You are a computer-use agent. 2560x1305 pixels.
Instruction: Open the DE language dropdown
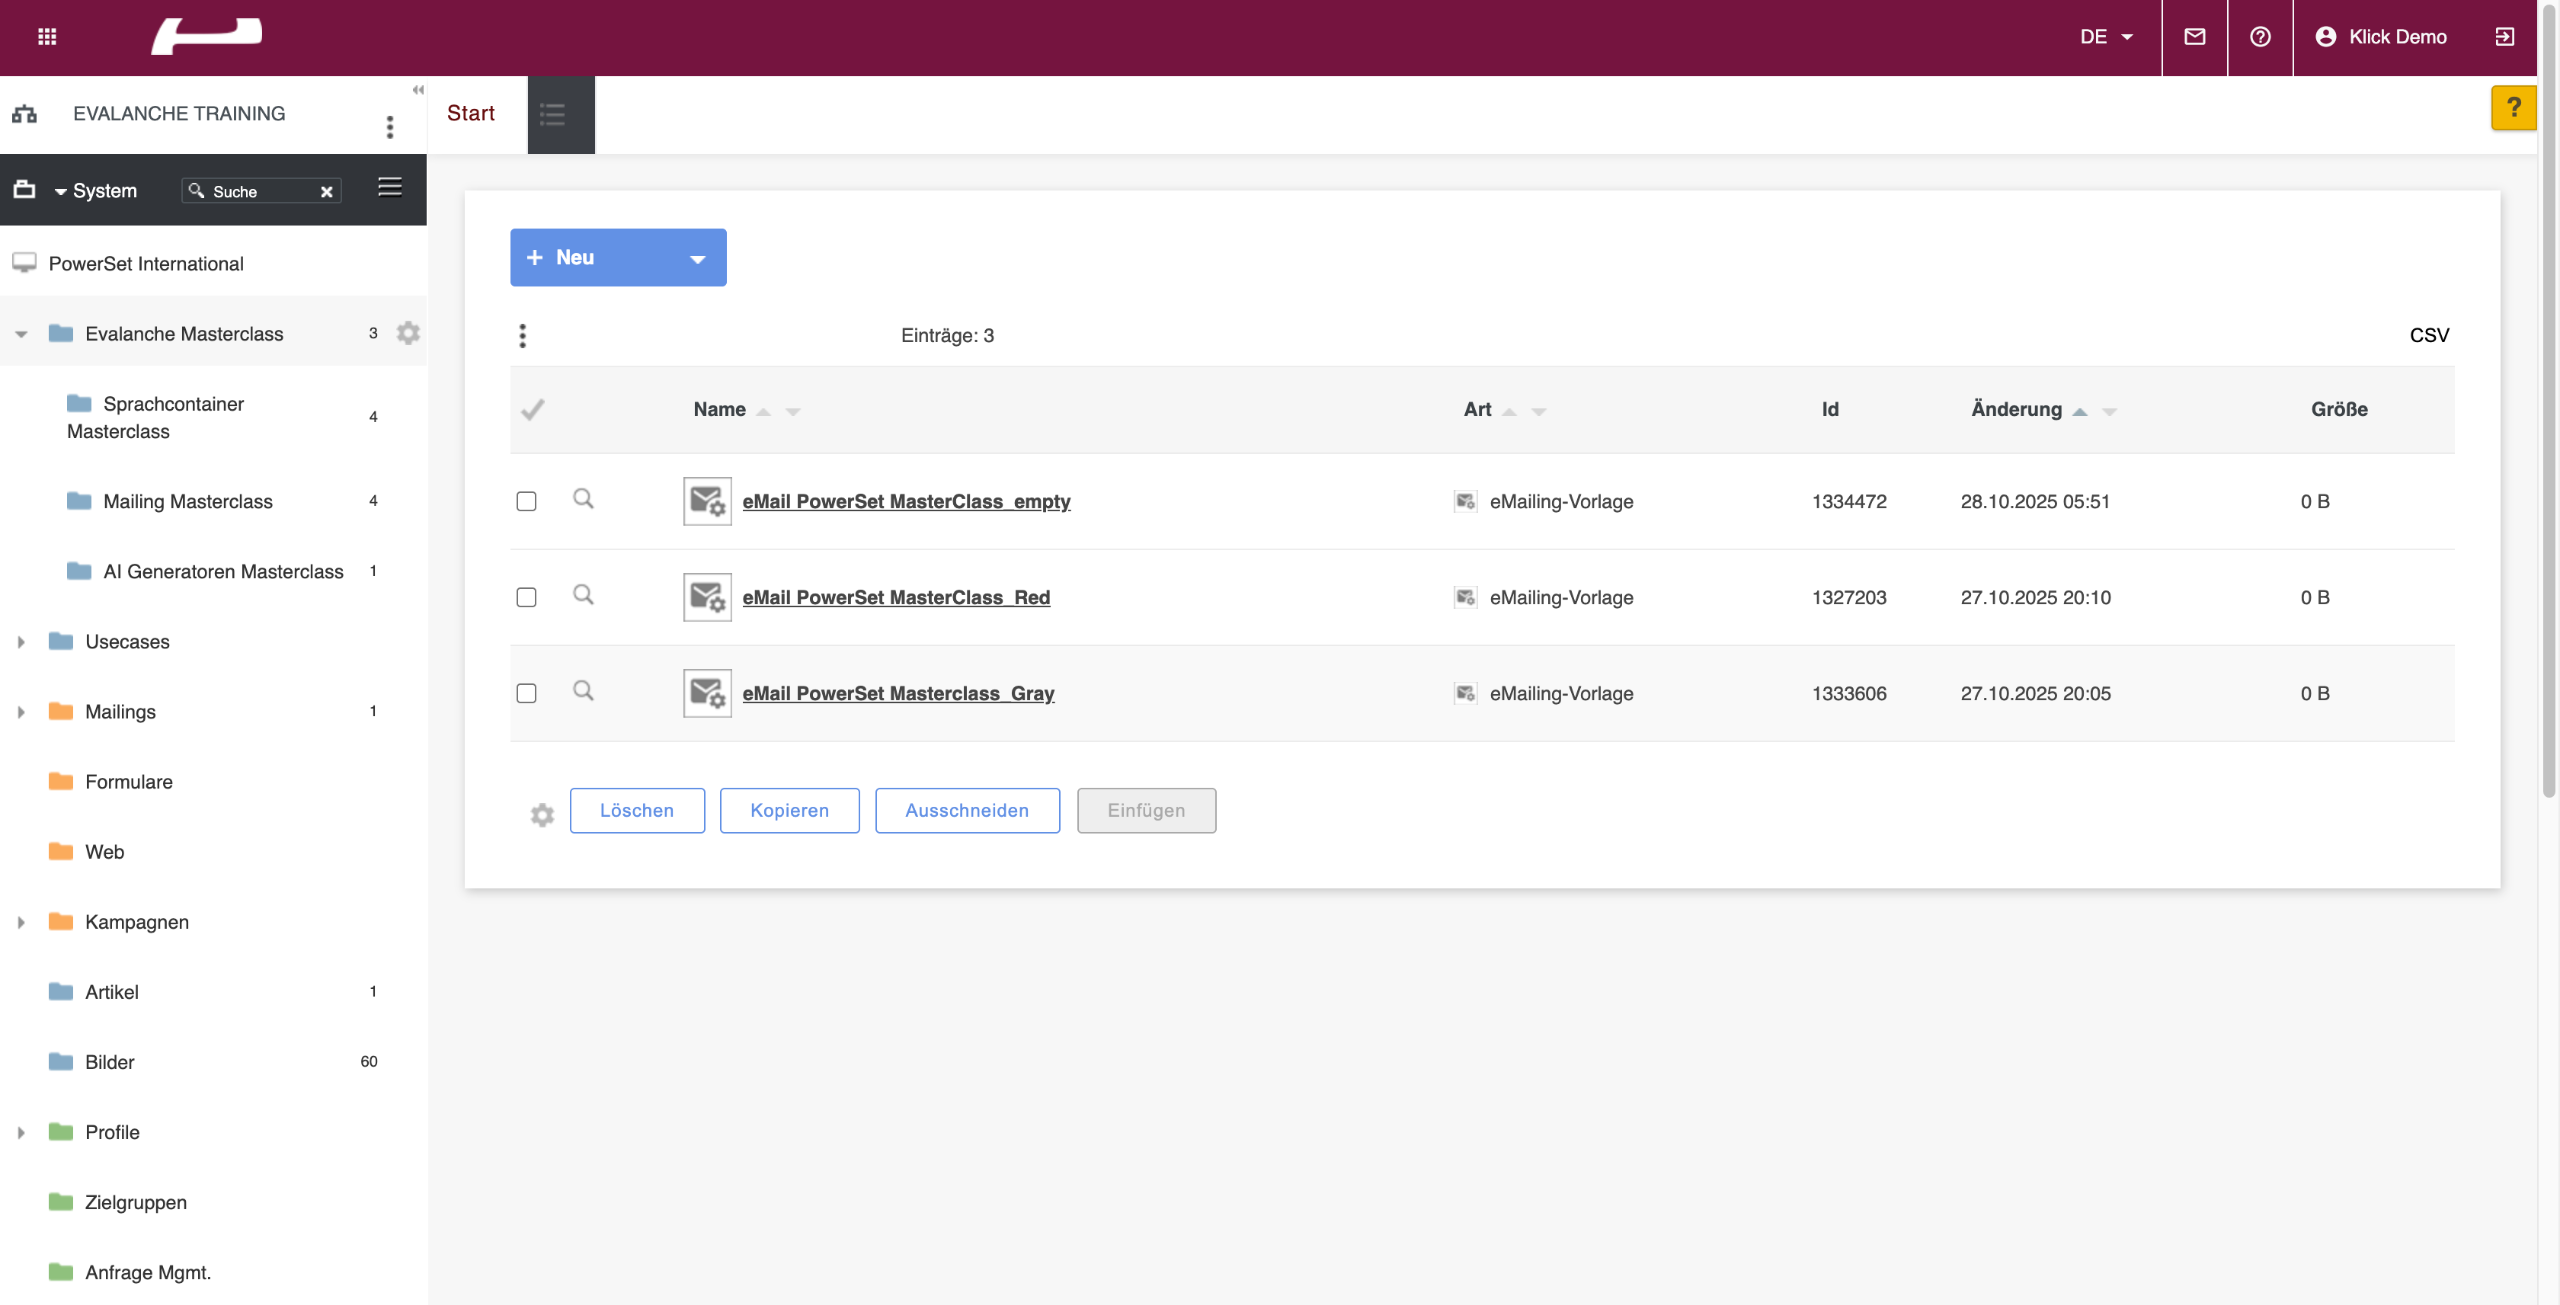click(2106, 37)
